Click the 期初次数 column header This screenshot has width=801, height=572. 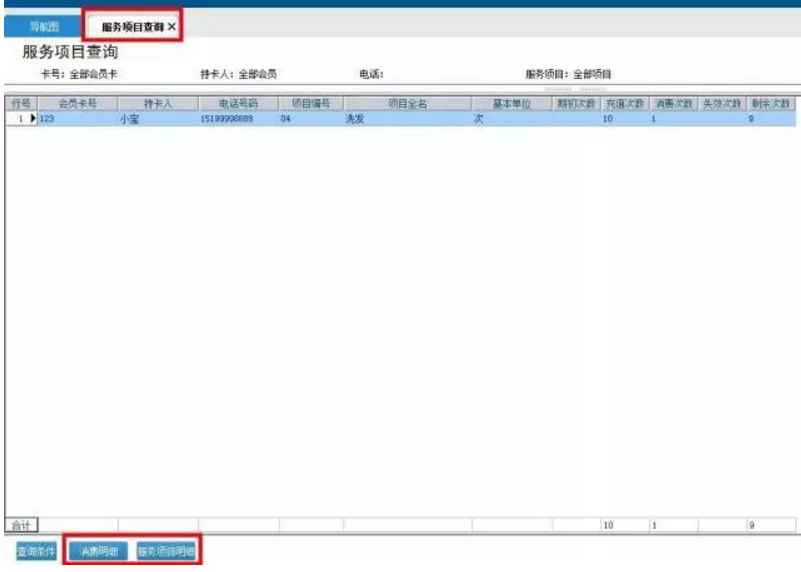click(x=576, y=104)
